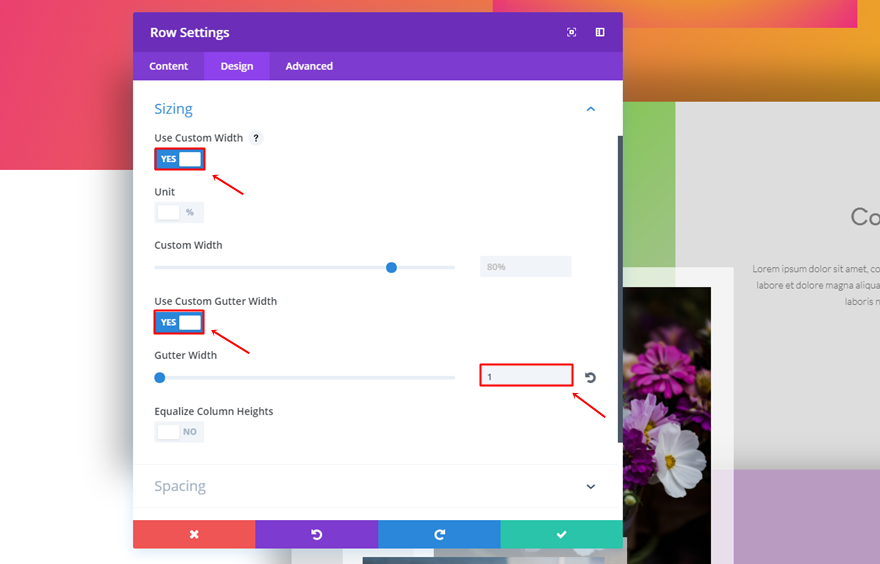Screen dimensions: 880x564
Task: Click the Custom Width slider handle
Action: pos(391,268)
